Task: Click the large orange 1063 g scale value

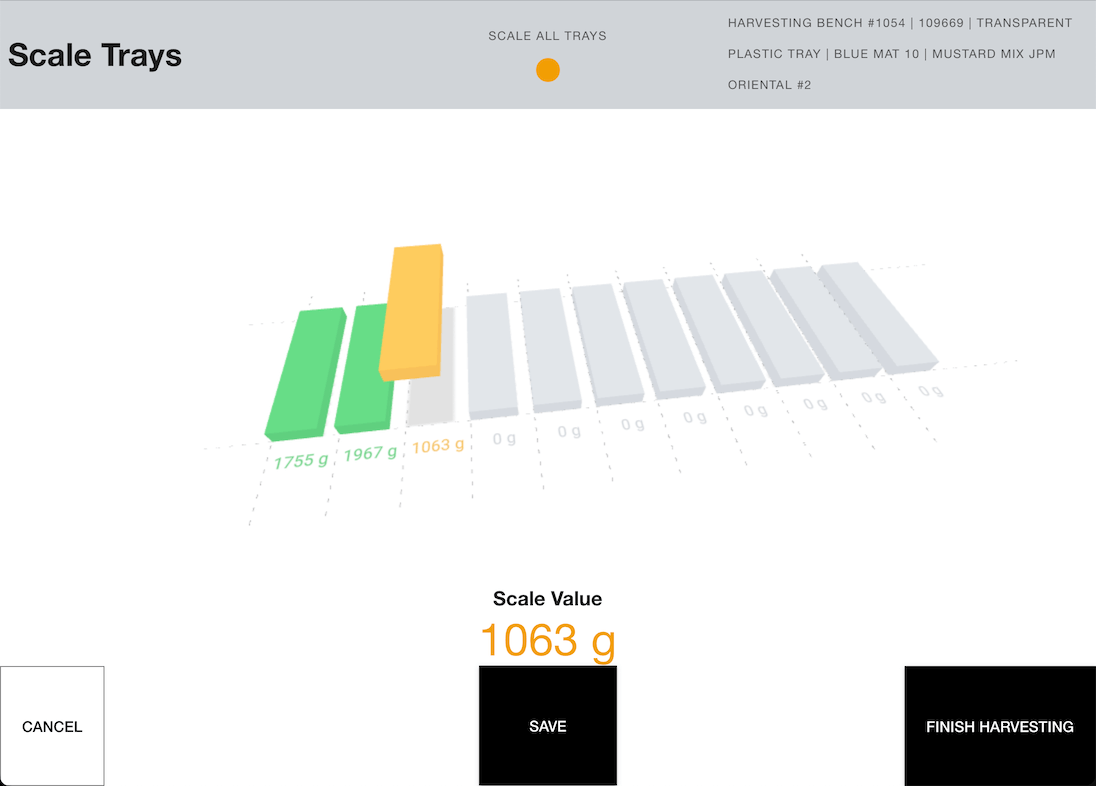Action: coord(548,640)
